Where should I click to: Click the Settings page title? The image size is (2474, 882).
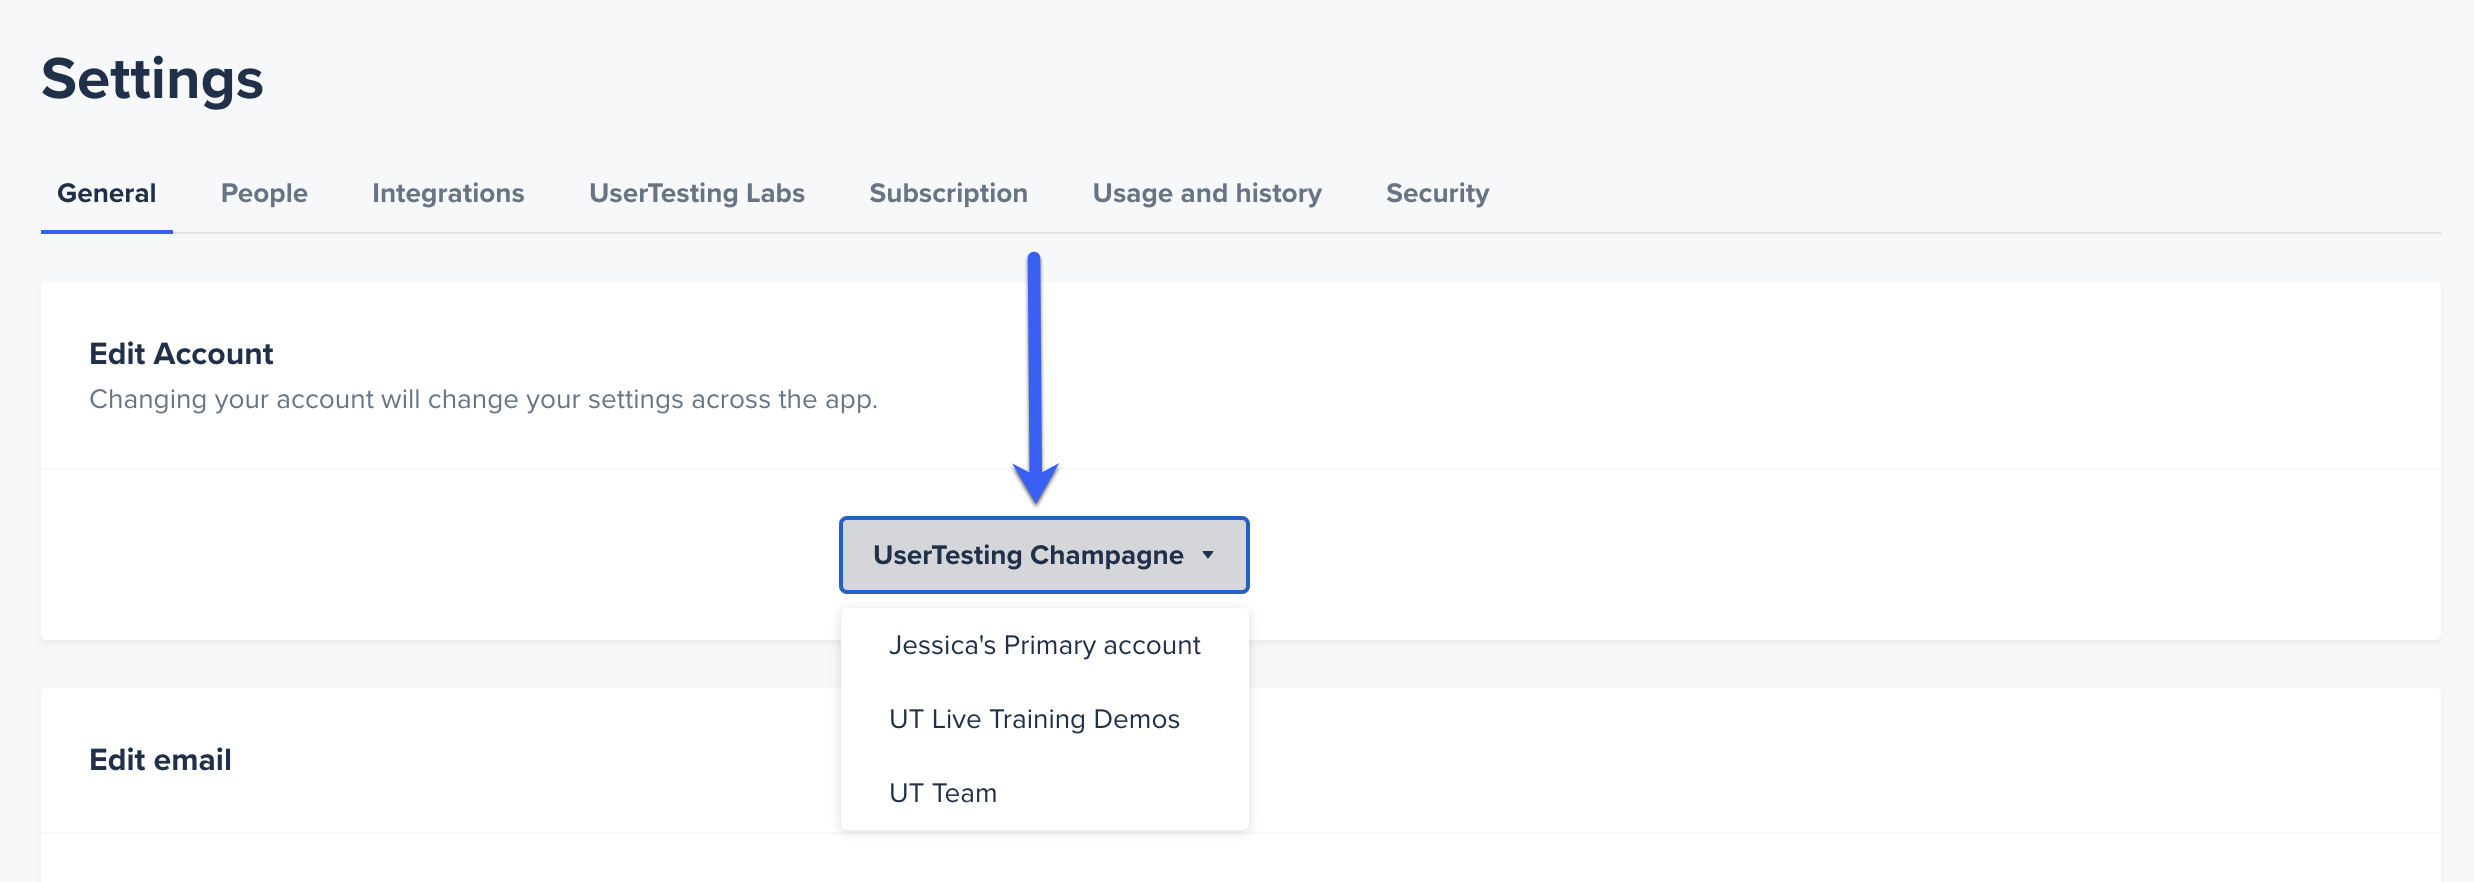pyautogui.click(x=152, y=80)
